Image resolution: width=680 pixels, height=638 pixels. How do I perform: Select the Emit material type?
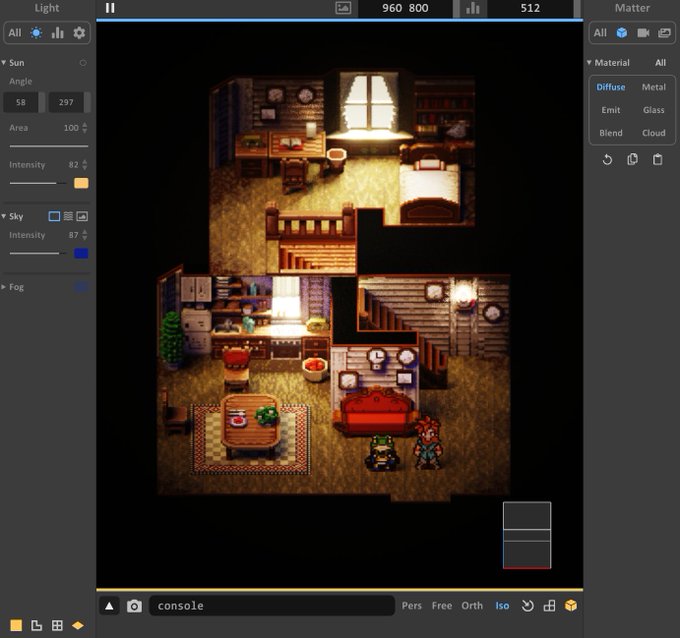pos(611,110)
